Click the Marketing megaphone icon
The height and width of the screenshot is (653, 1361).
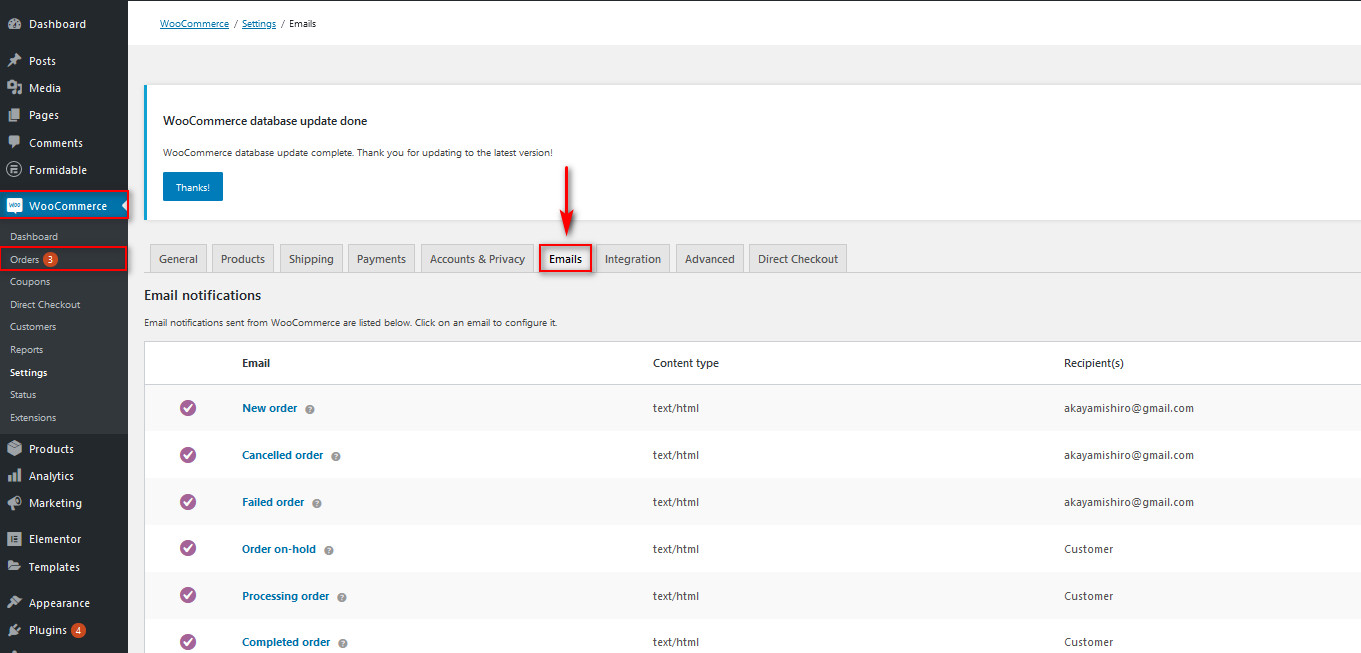point(14,503)
